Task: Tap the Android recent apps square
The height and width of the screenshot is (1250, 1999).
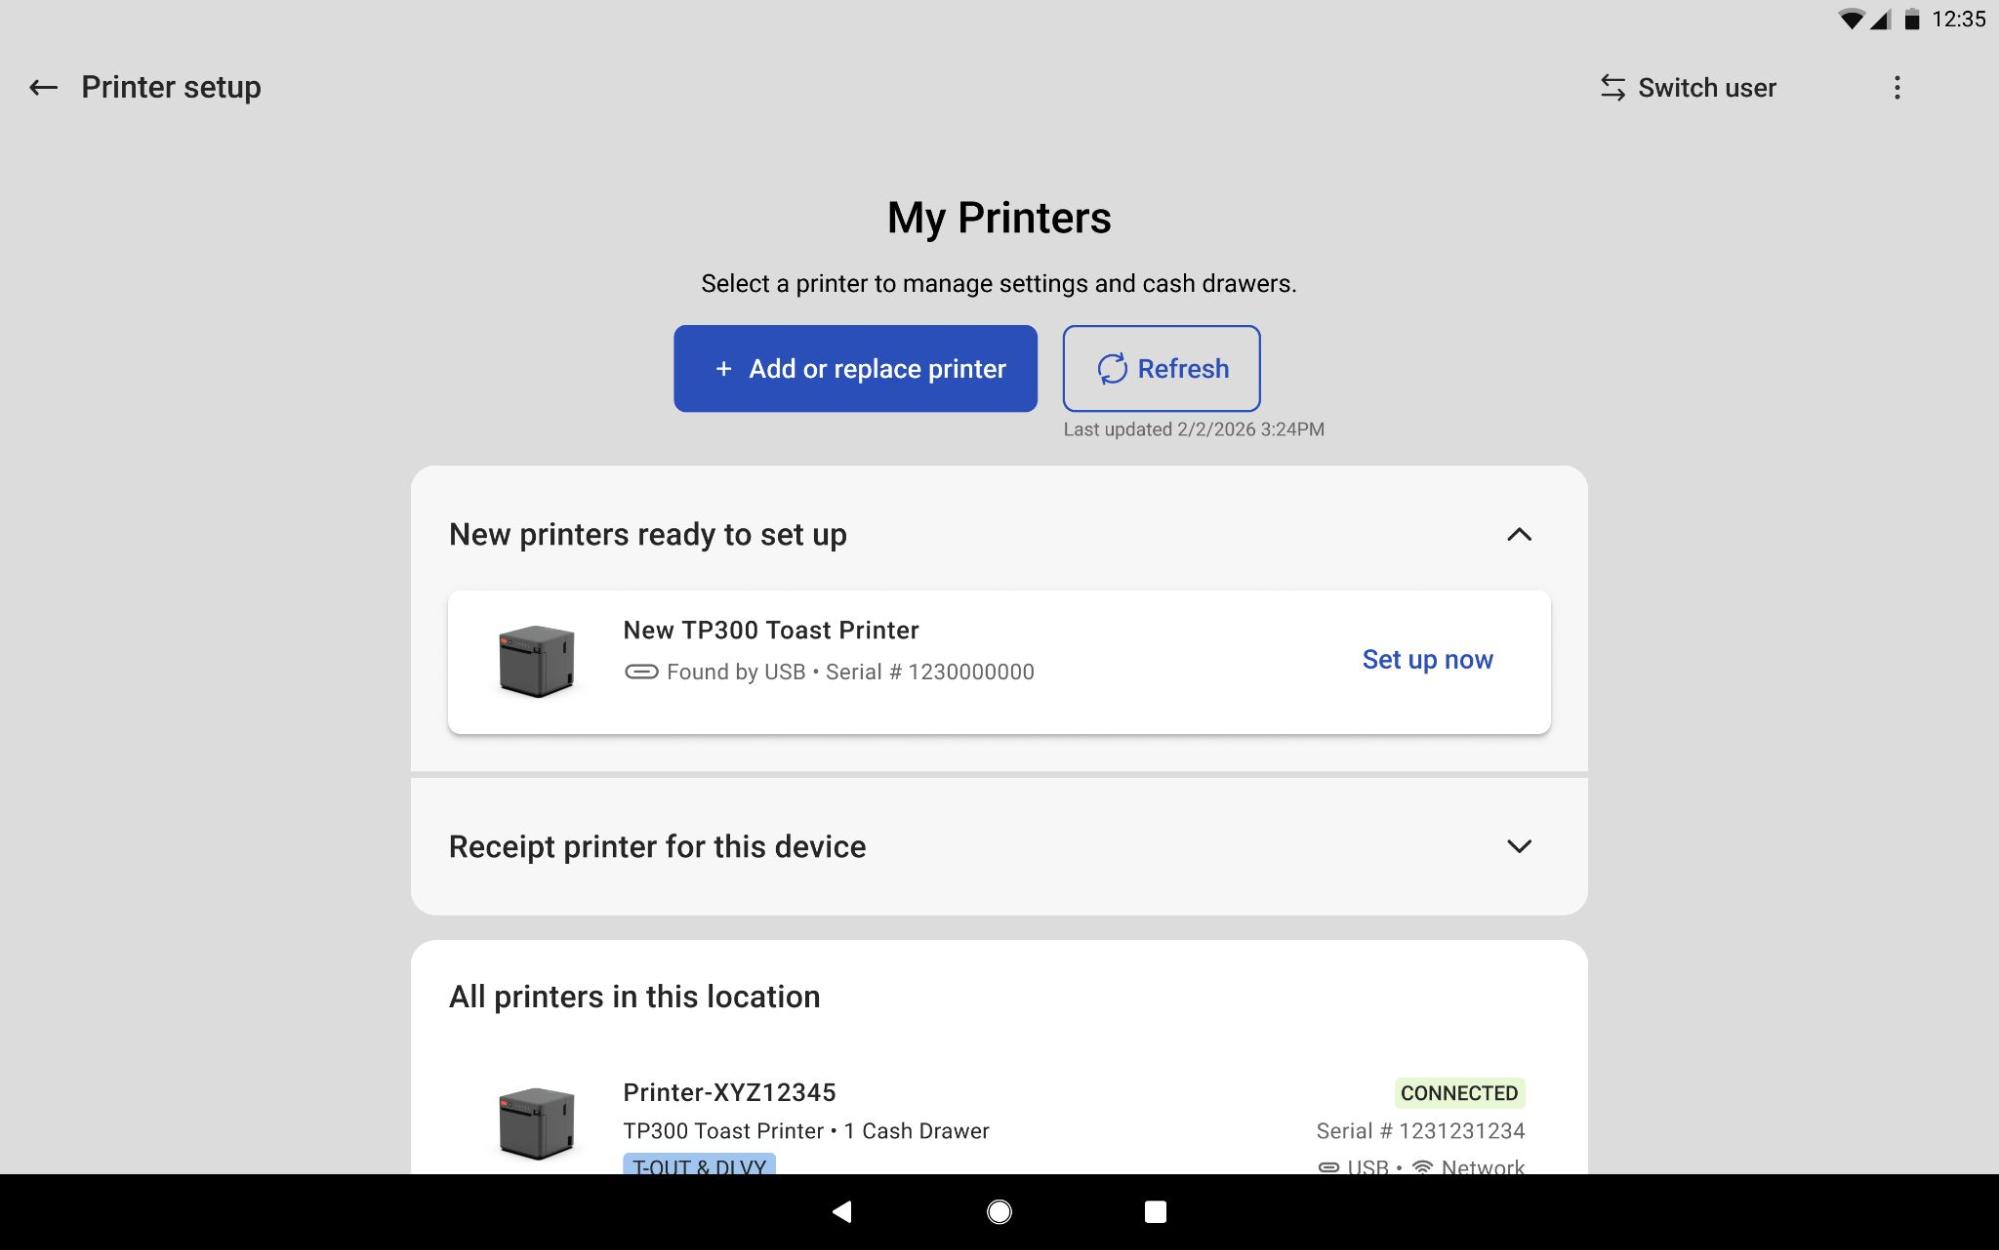Action: click(1155, 1212)
